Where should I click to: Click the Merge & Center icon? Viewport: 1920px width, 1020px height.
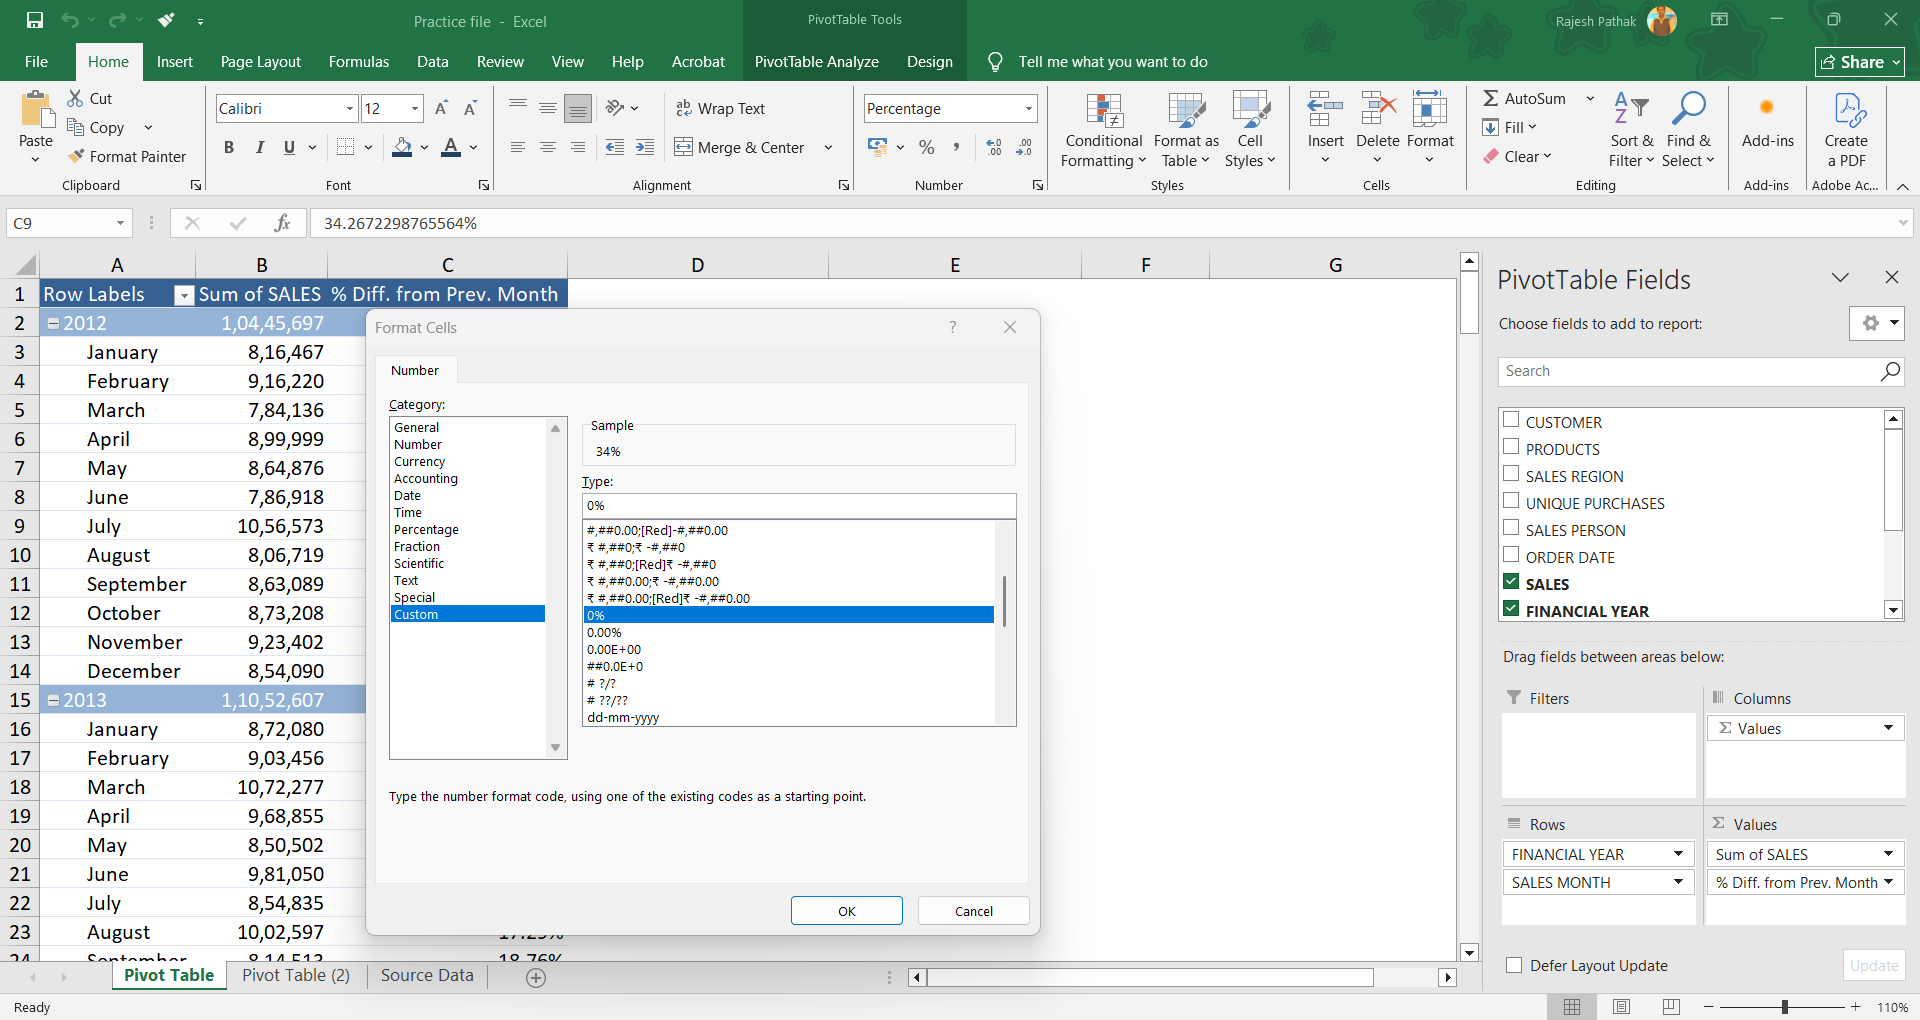684,148
